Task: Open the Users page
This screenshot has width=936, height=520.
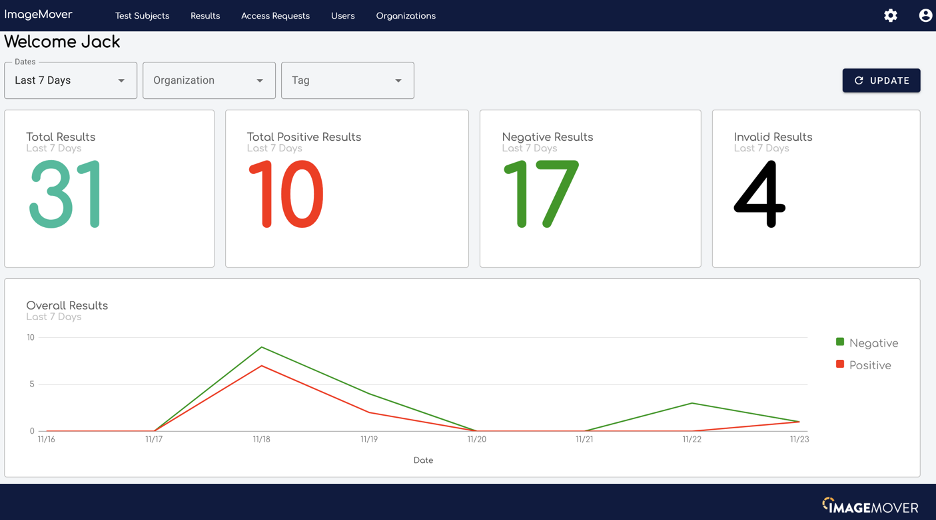Action: point(343,16)
